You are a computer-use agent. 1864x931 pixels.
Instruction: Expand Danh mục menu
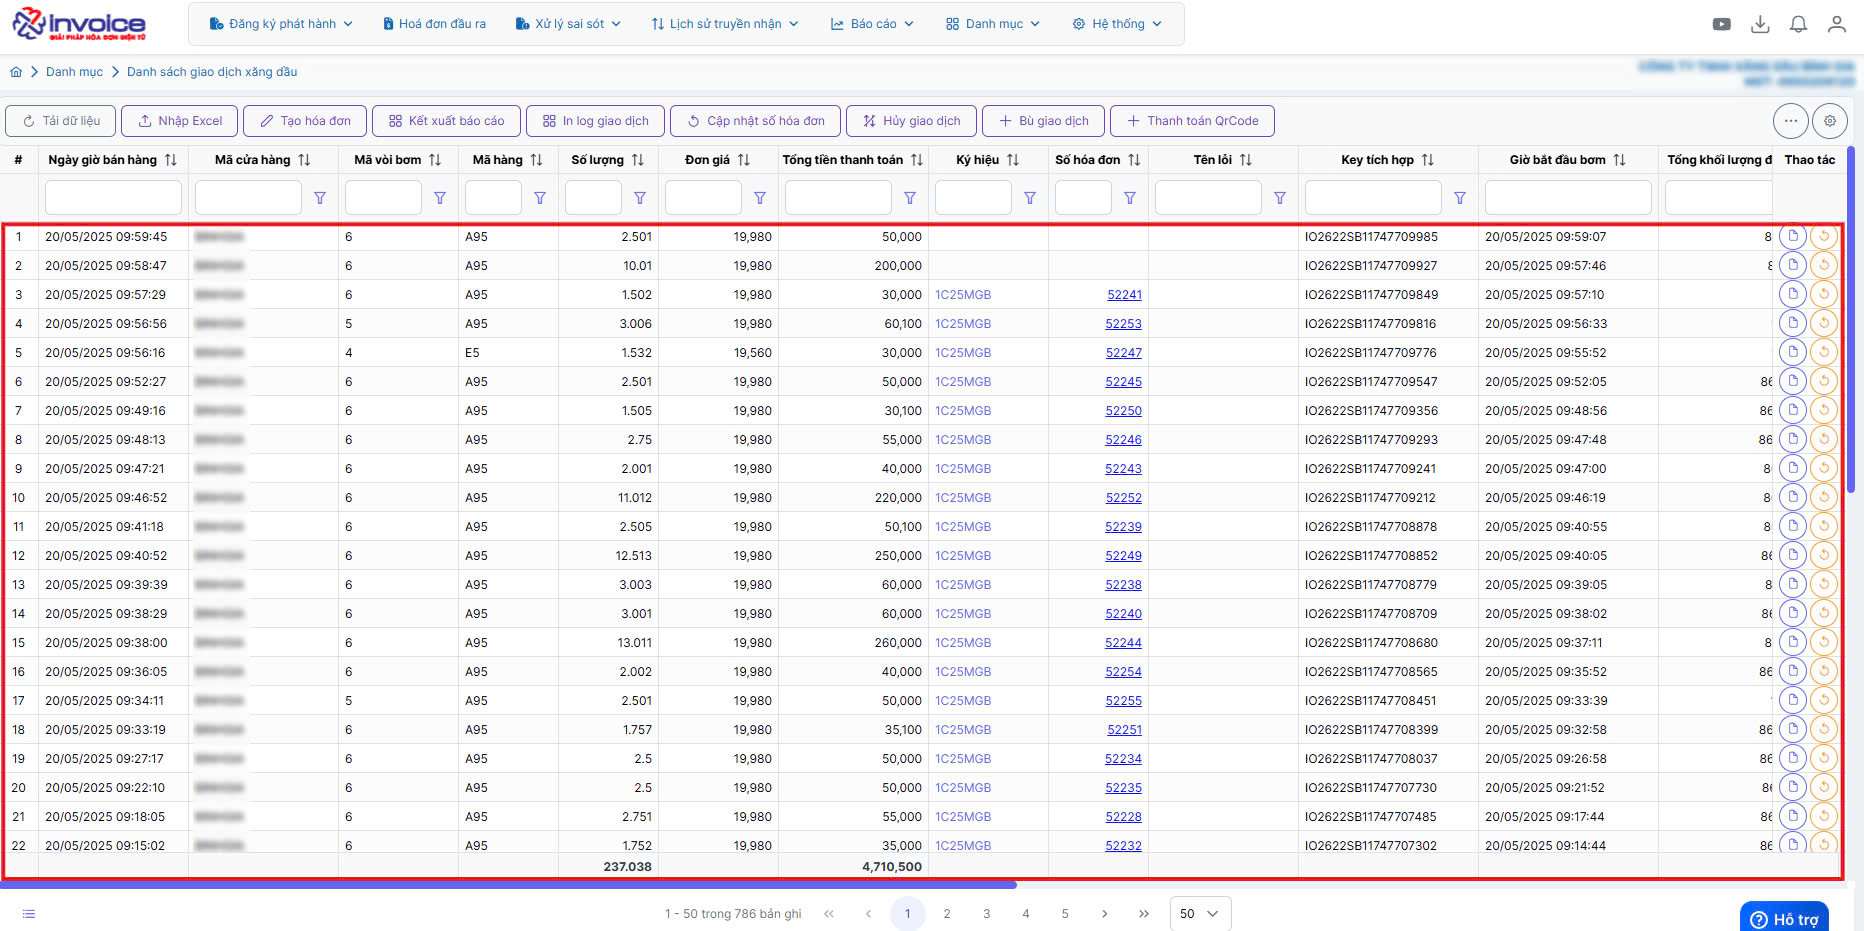pyautogui.click(x=993, y=24)
